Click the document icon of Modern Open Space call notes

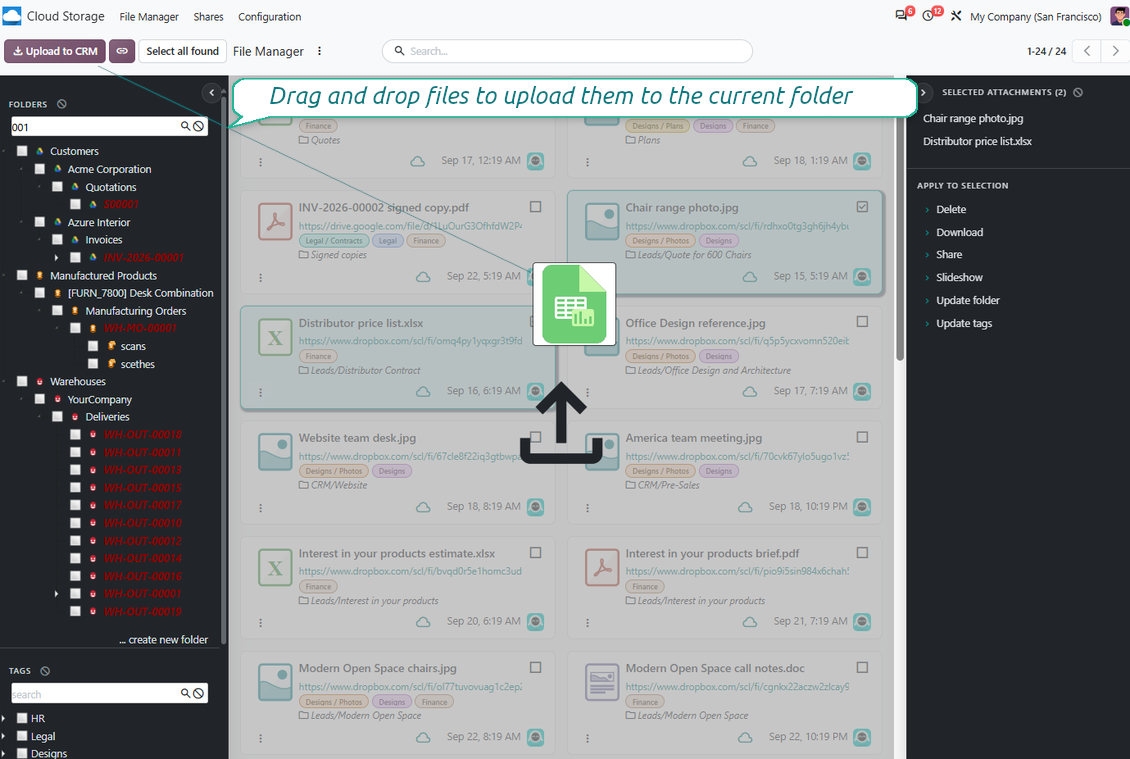(x=602, y=682)
